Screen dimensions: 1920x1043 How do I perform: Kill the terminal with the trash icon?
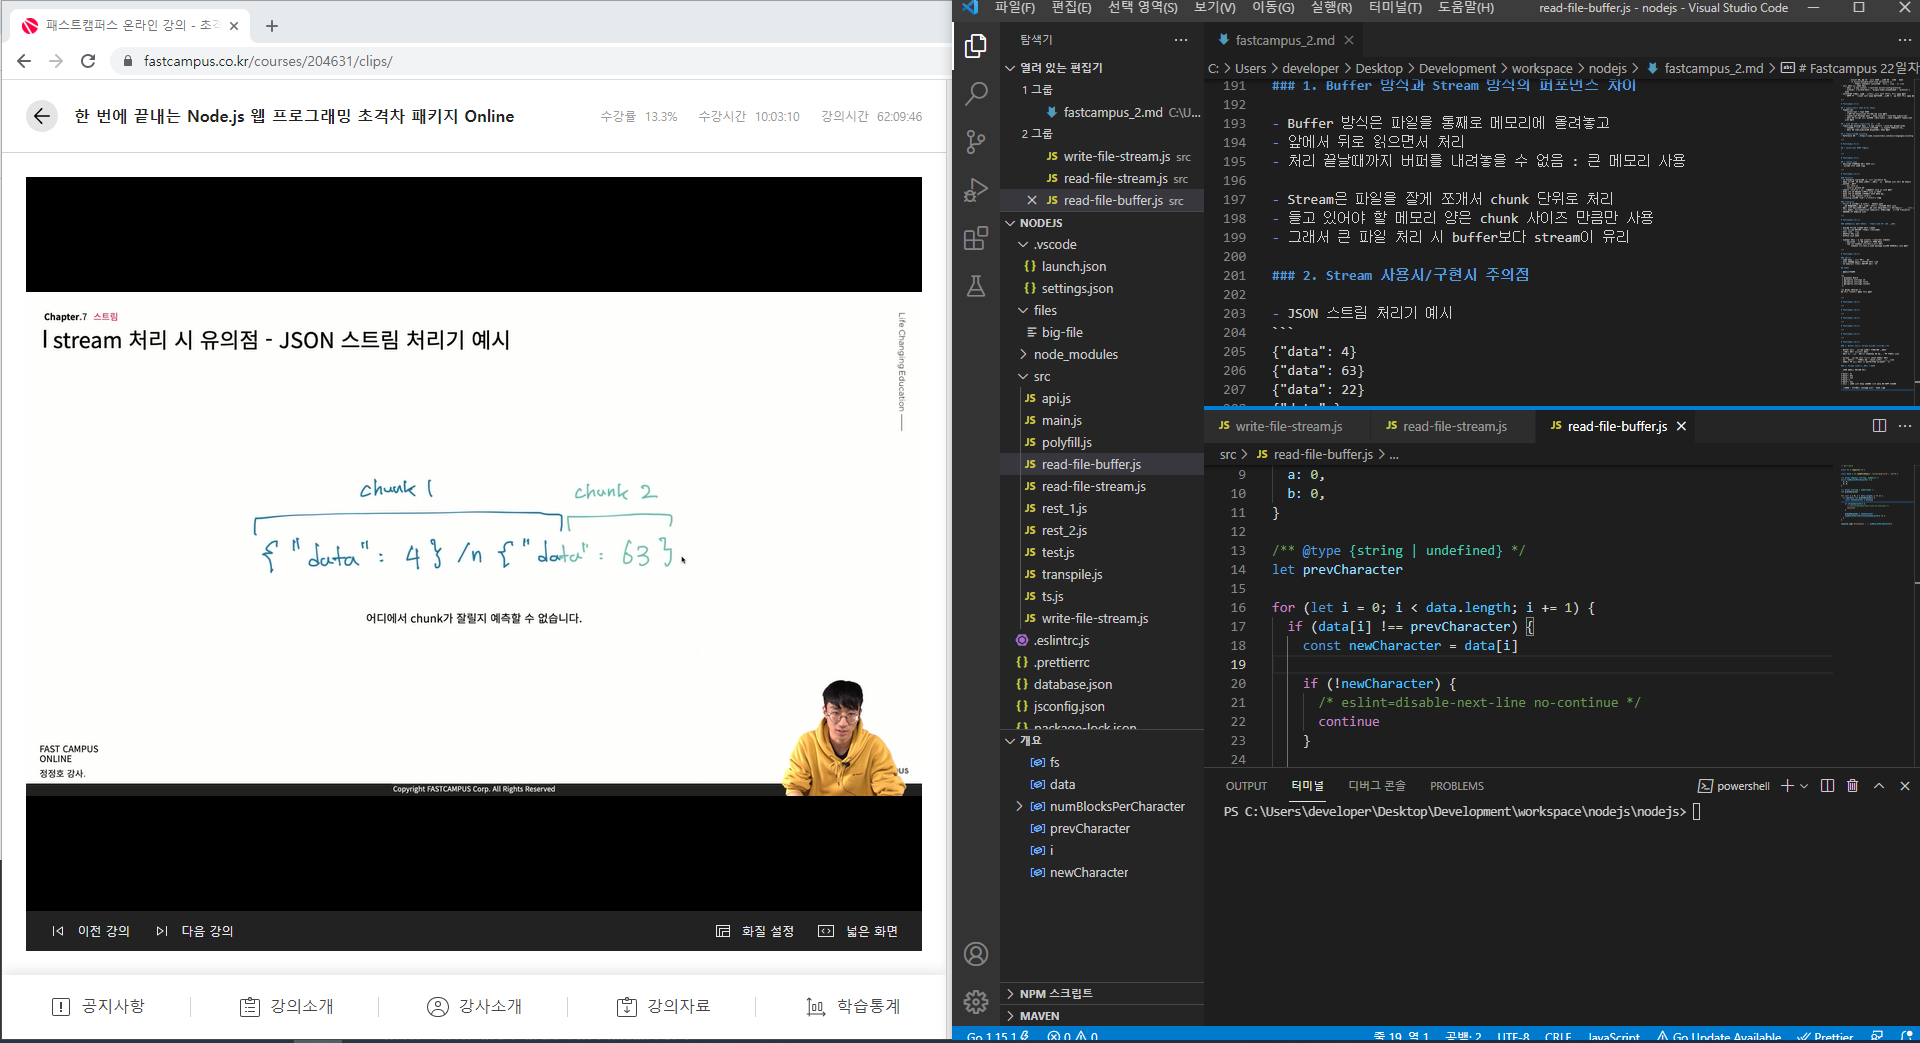point(1852,786)
